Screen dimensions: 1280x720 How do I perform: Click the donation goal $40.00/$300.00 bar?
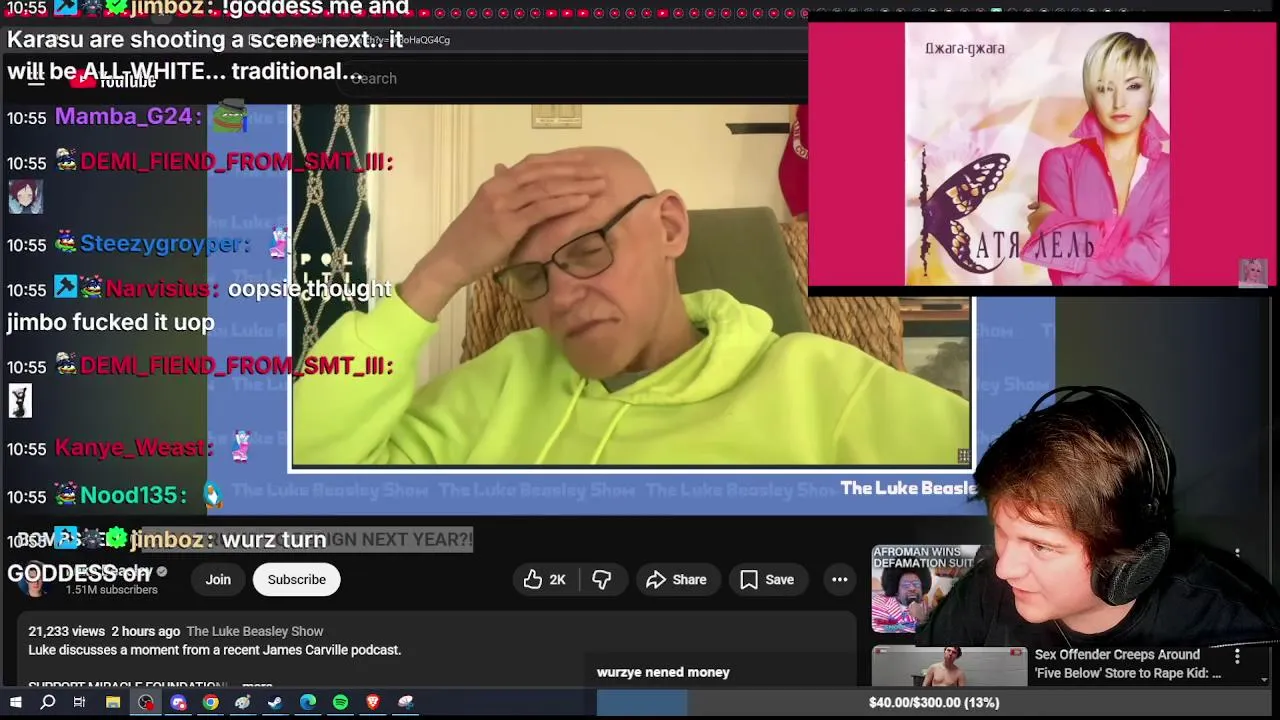[x=932, y=703]
